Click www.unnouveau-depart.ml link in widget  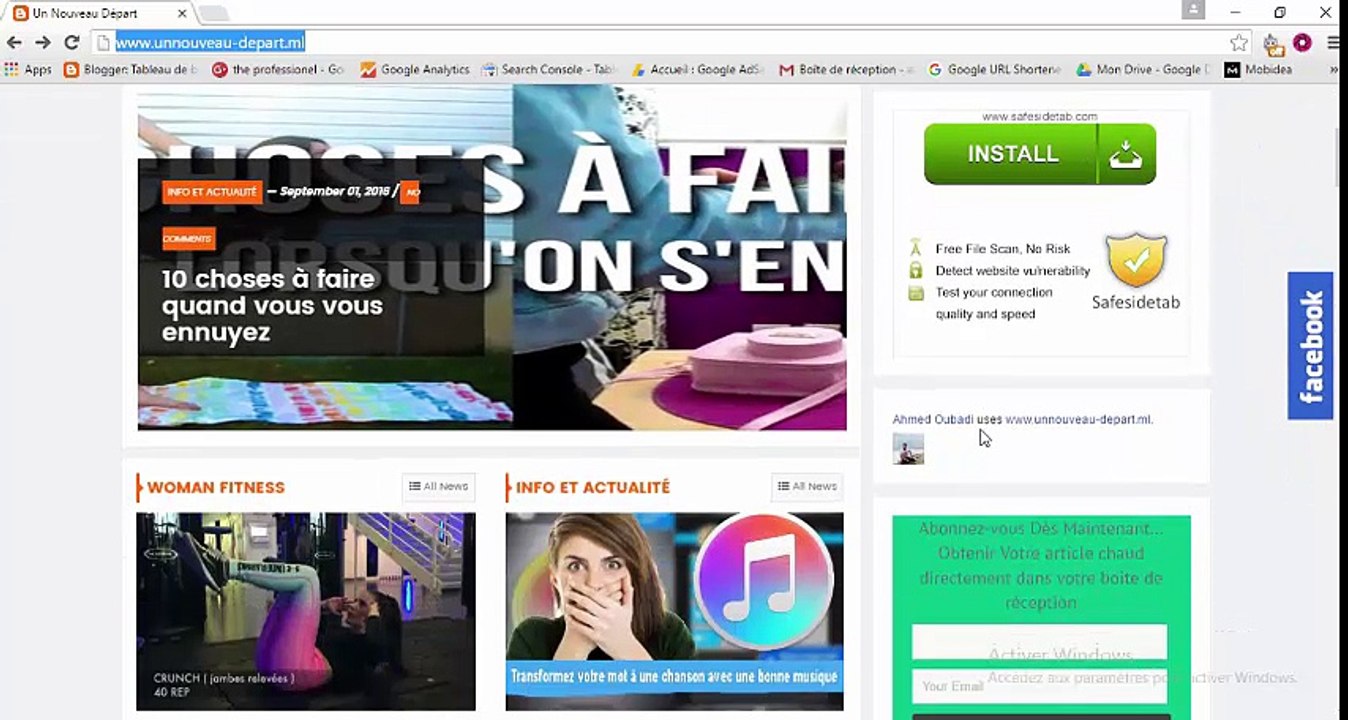click(x=1079, y=420)
